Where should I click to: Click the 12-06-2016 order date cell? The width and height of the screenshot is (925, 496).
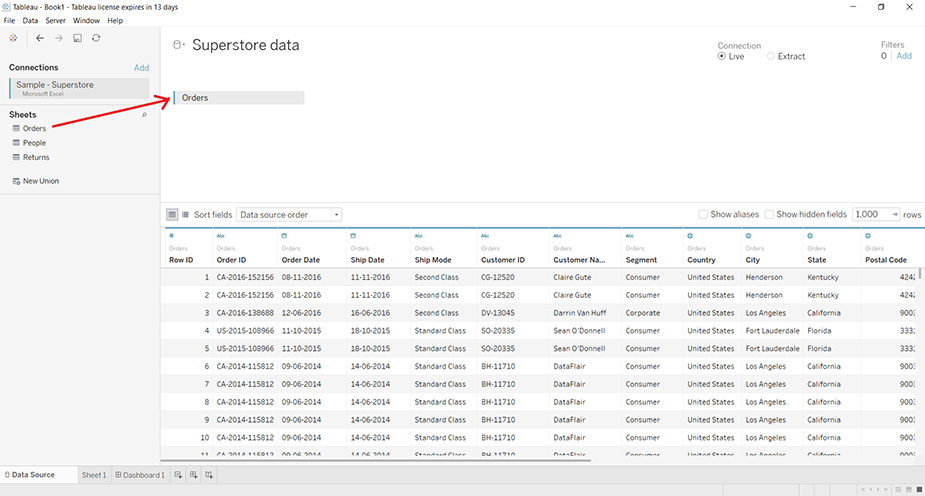(x=301, y=313)
